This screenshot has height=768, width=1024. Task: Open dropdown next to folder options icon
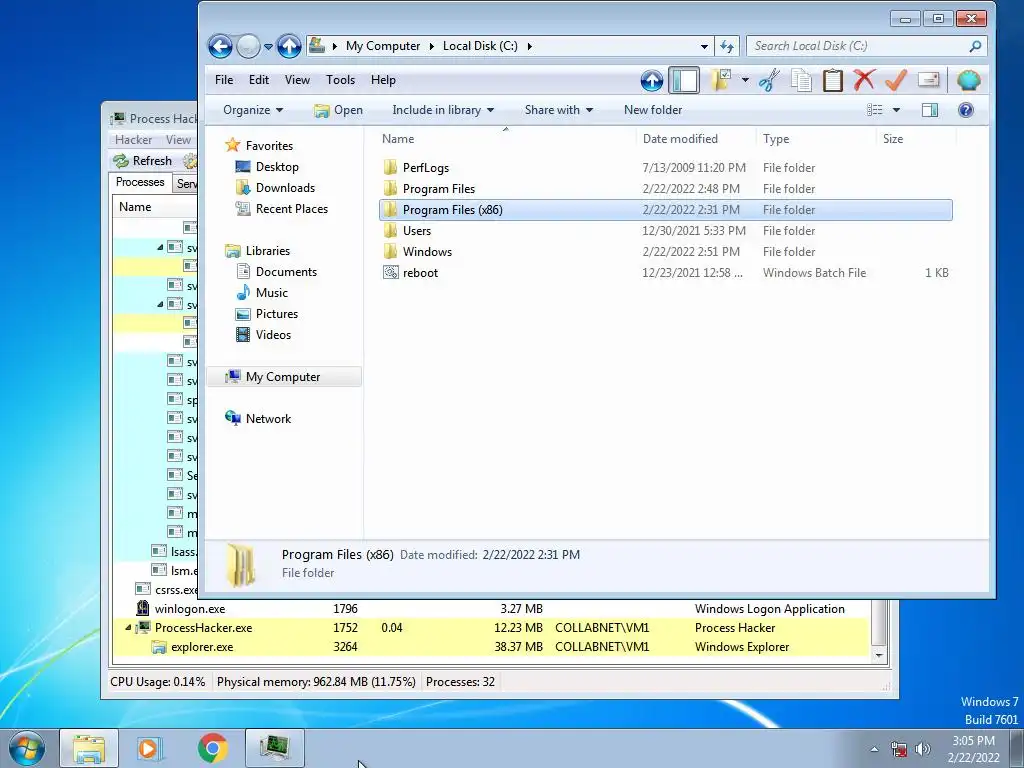tap(745, 80)
